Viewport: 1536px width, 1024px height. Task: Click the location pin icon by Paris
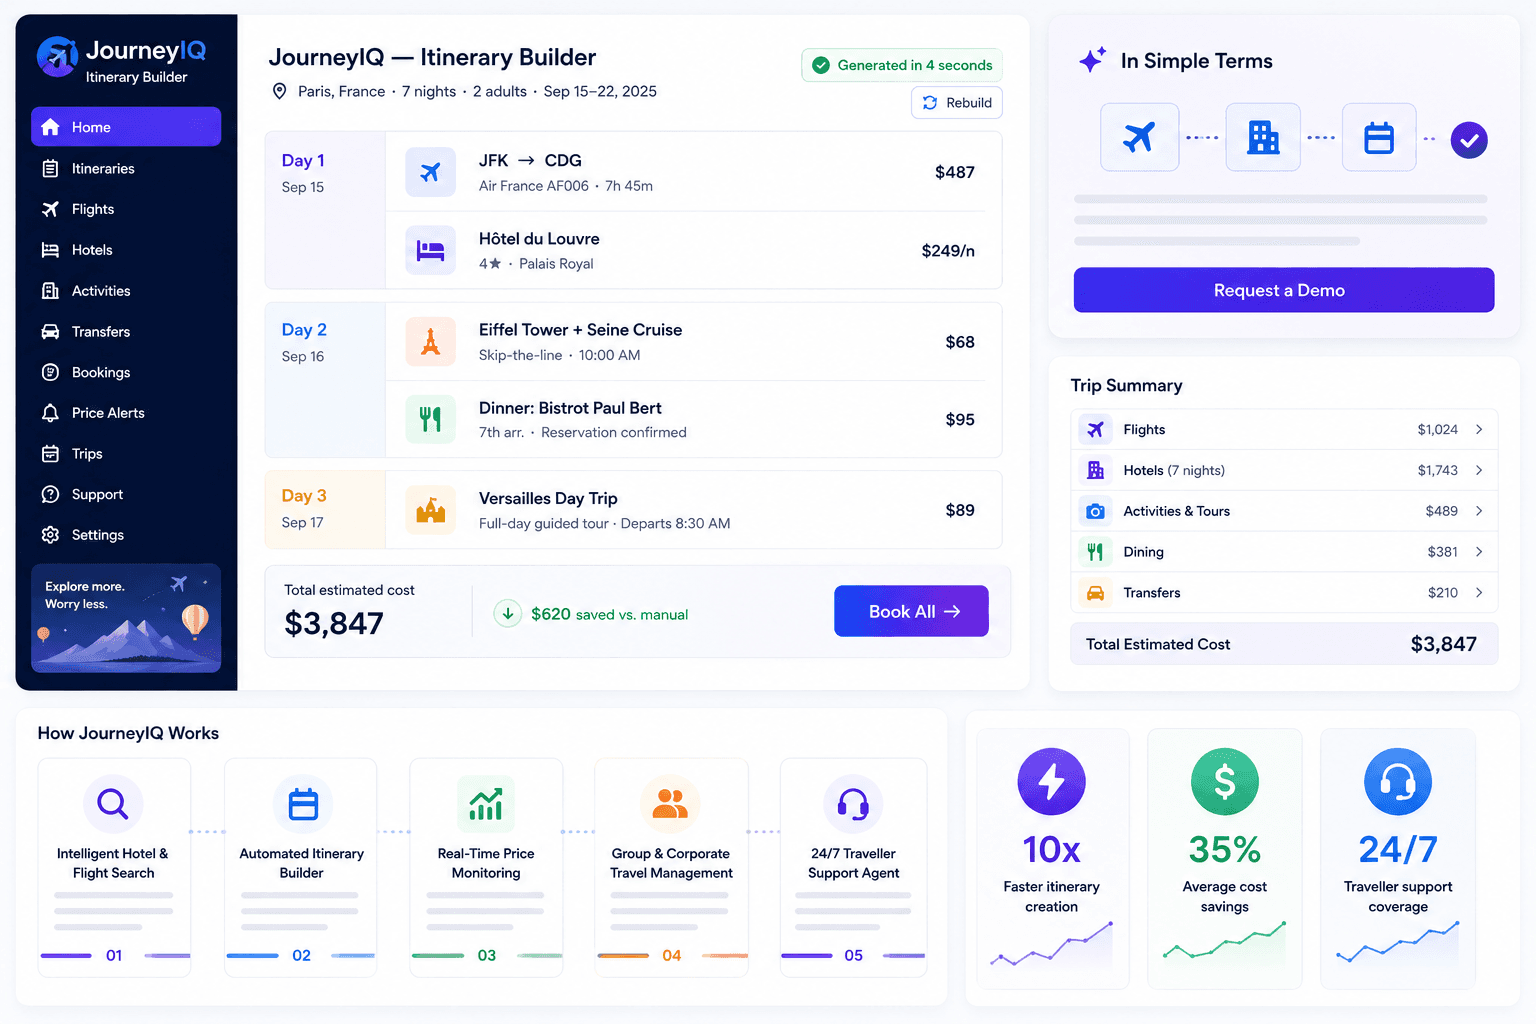[280, 91]
